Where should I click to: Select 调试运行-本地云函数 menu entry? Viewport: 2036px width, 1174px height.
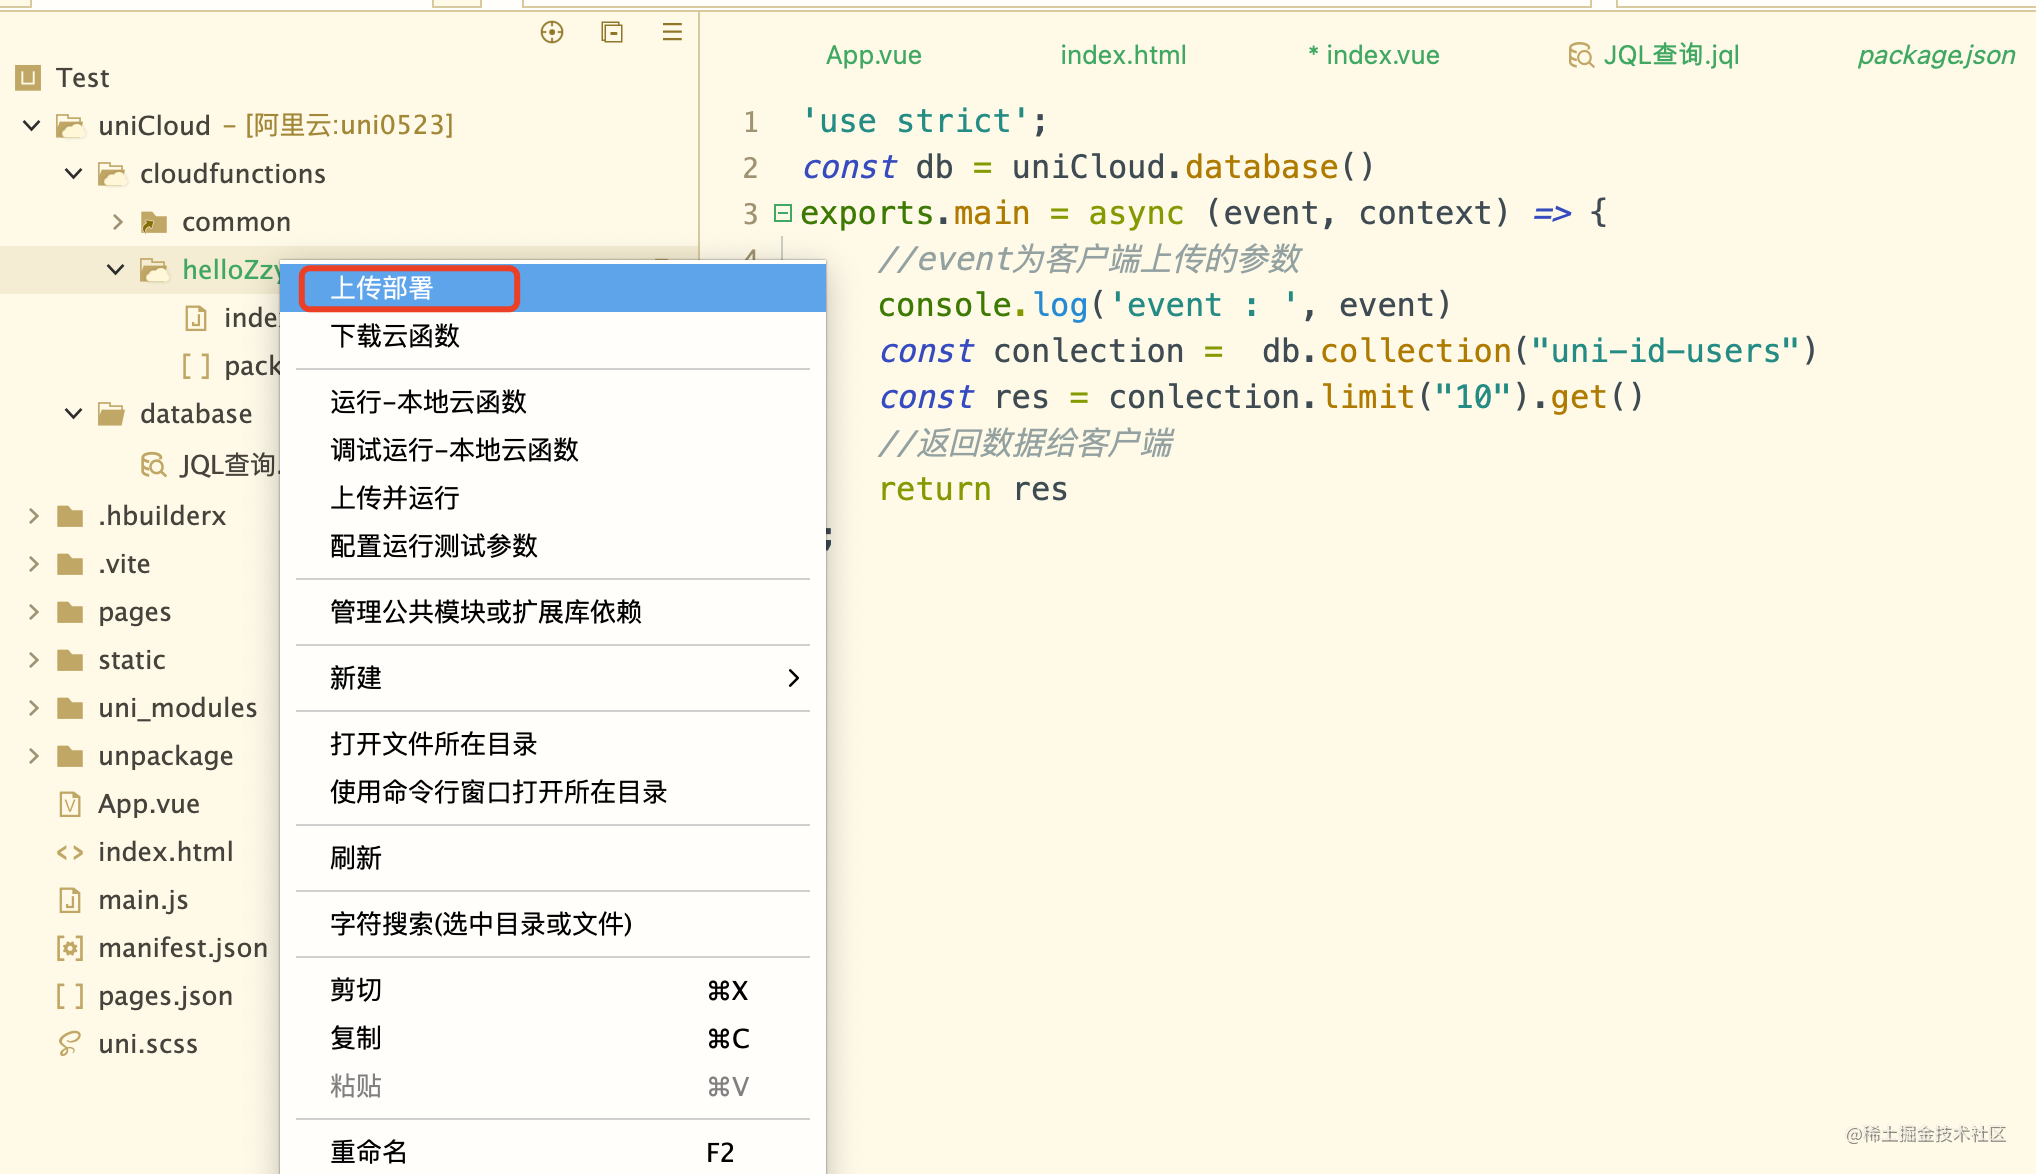553,450
